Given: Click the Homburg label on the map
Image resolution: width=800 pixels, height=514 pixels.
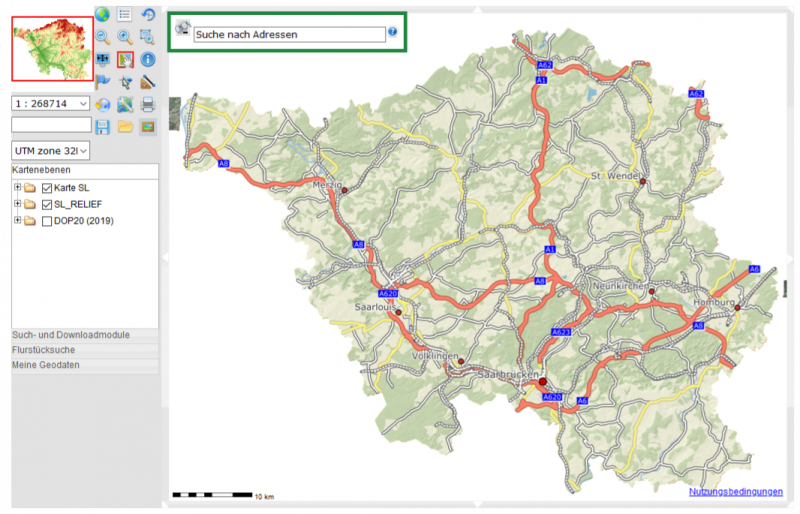Looking at the screenshot, I should (x=713, y=302).
